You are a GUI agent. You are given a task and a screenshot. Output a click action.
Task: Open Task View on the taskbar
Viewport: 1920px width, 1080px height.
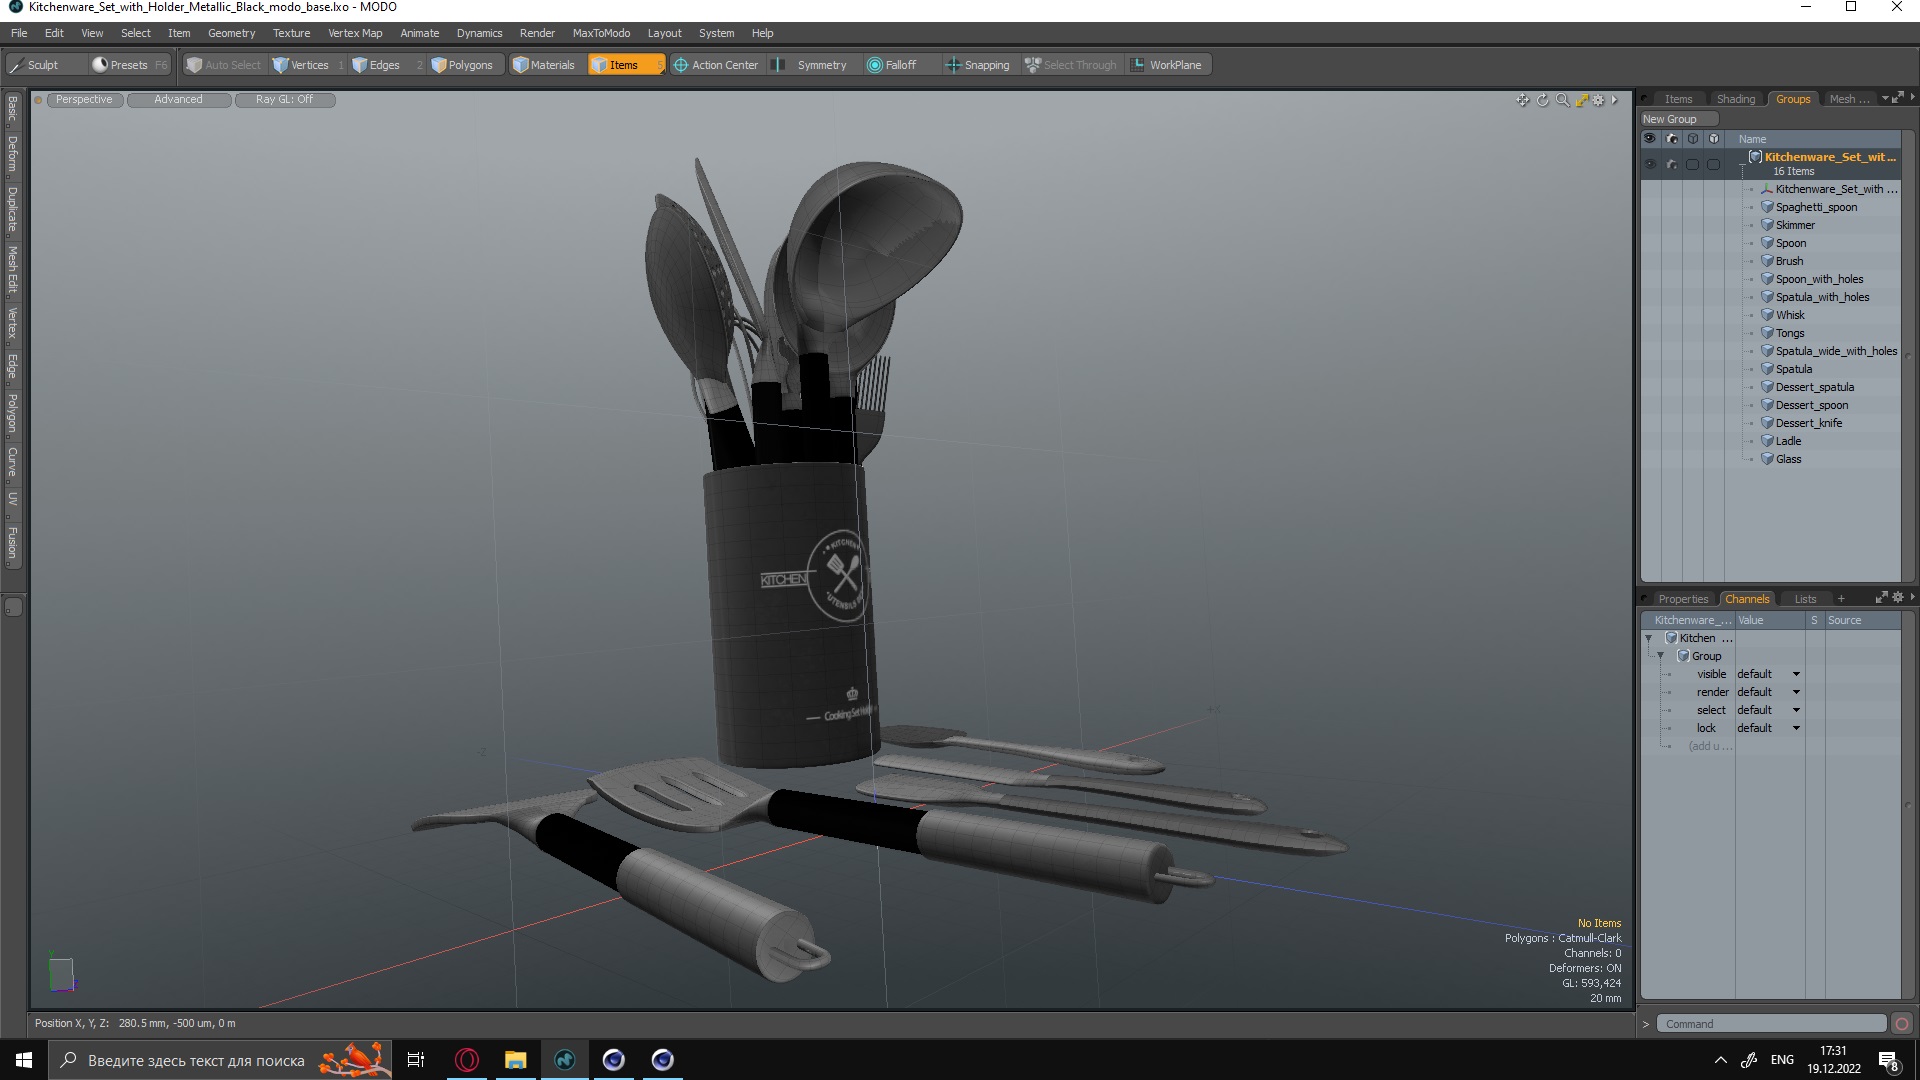pyautogui.click(x=416, y=1060)
